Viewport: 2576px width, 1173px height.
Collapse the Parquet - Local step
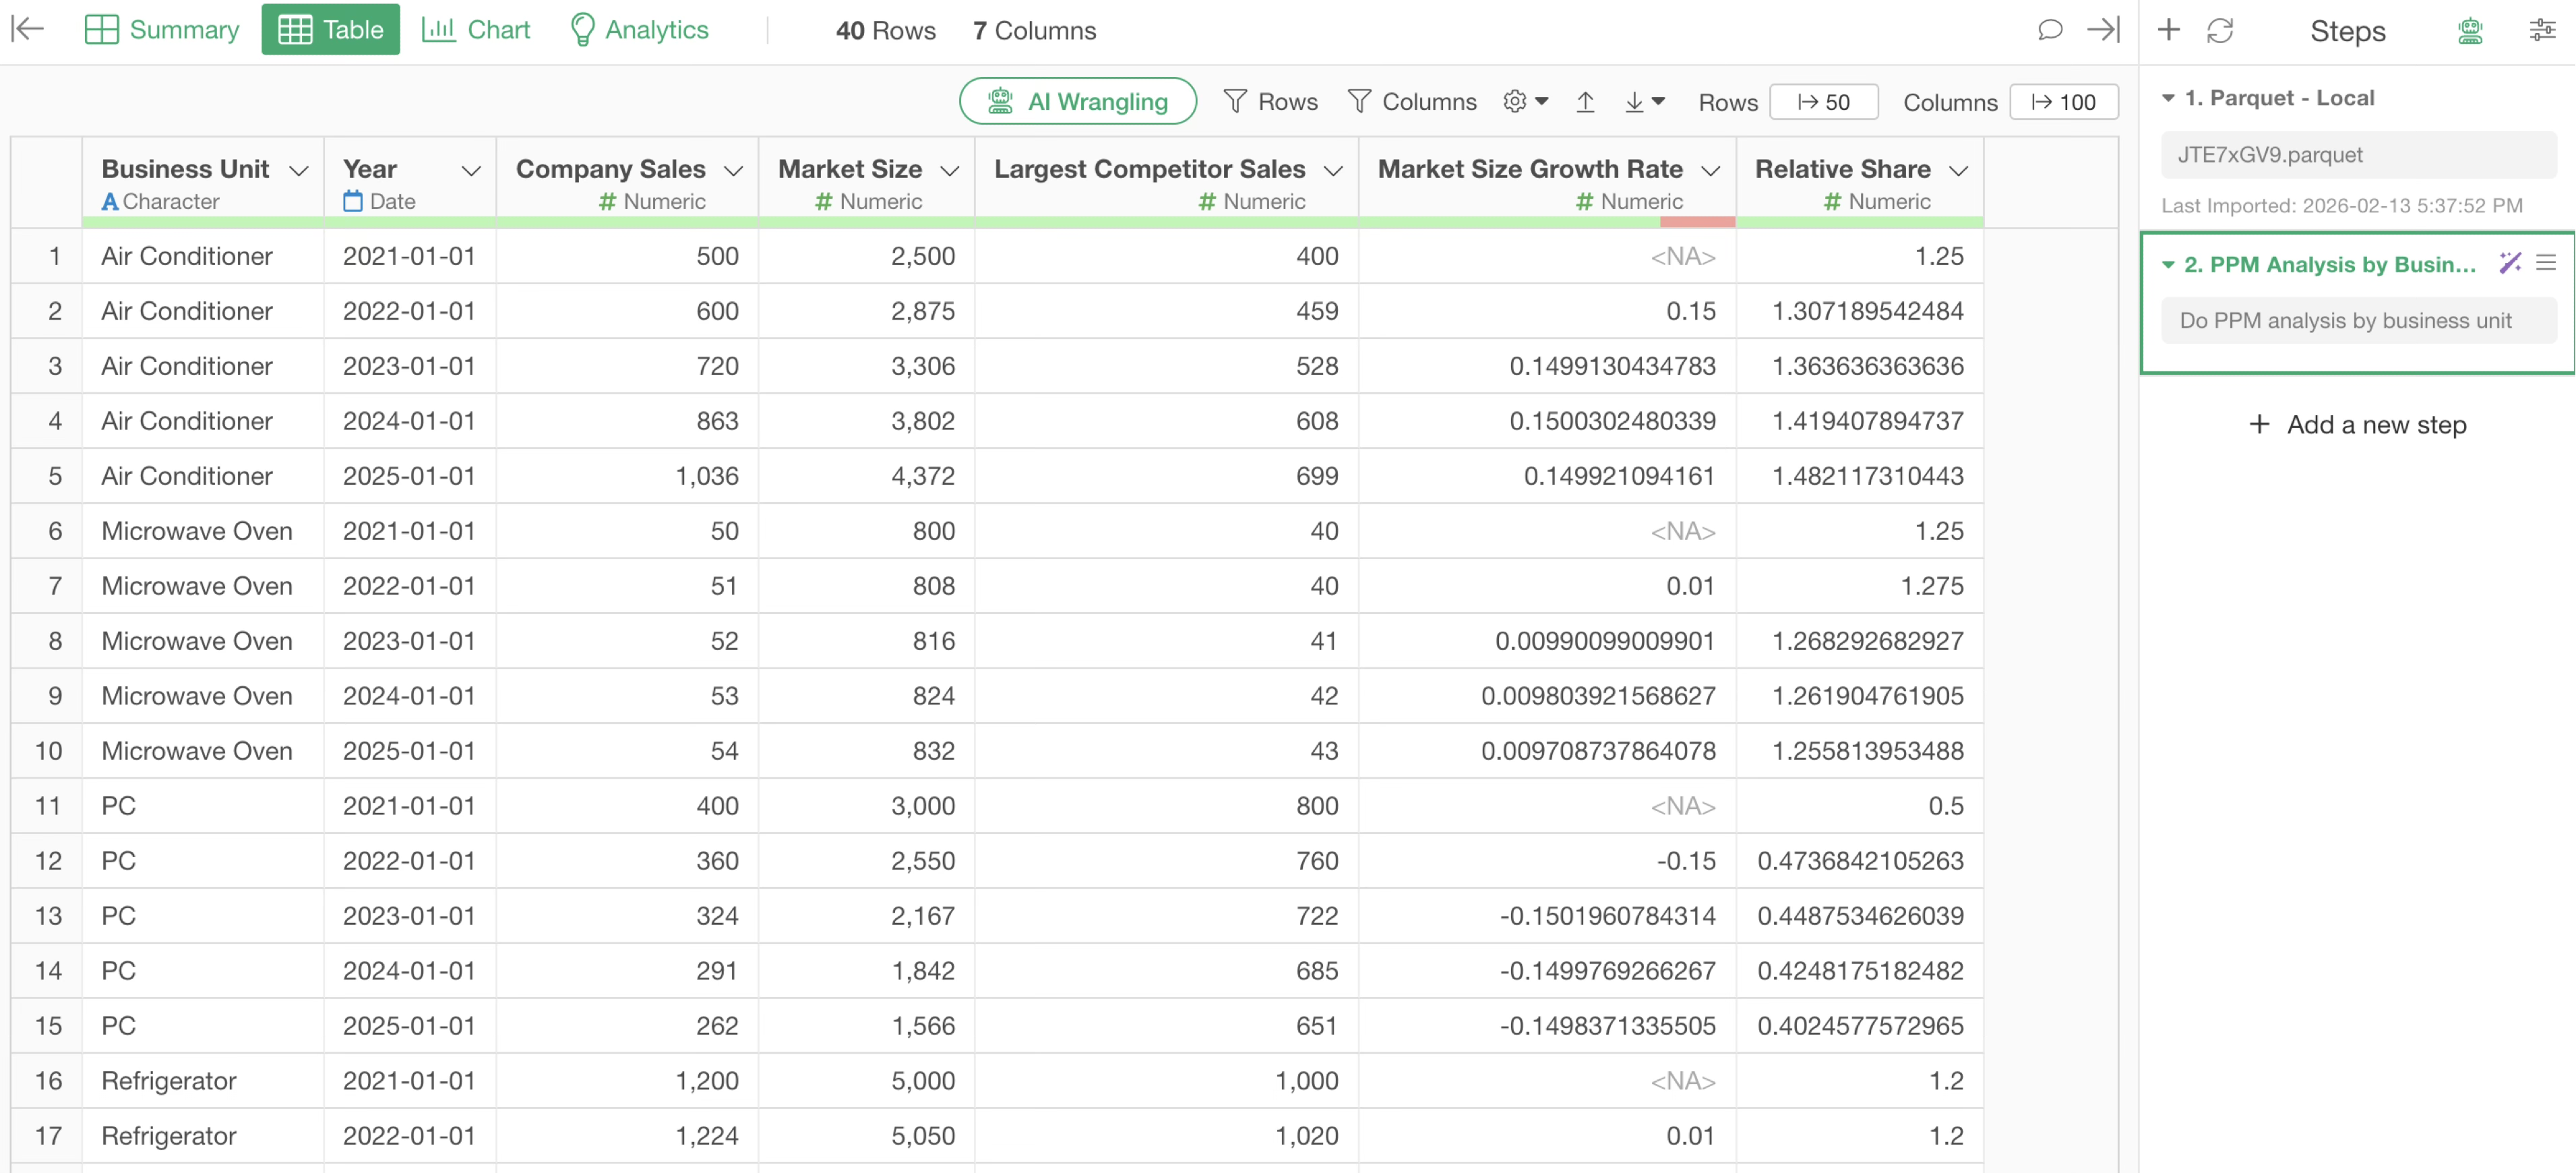pyautogui.click(x=2168, y=98)
